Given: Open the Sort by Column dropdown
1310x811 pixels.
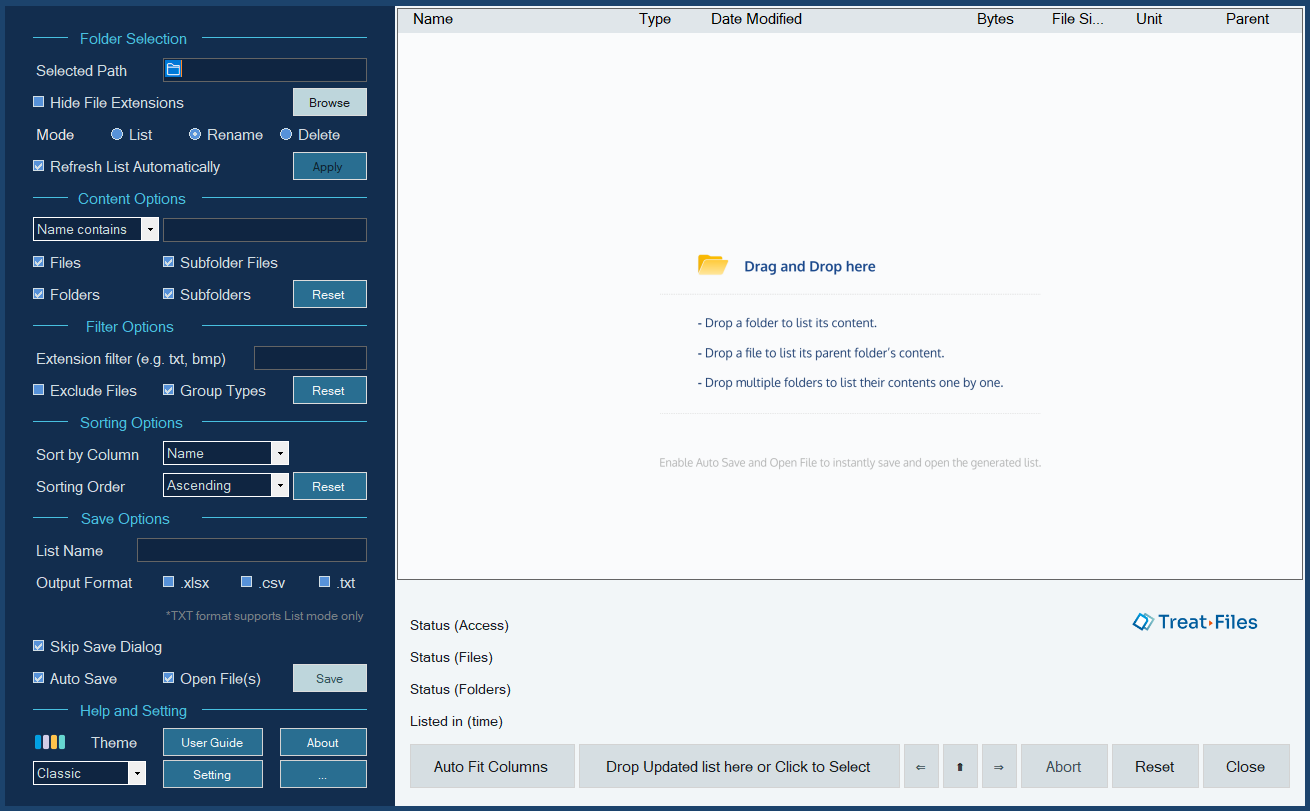Looking at the screenshot, I should point(226,453).
